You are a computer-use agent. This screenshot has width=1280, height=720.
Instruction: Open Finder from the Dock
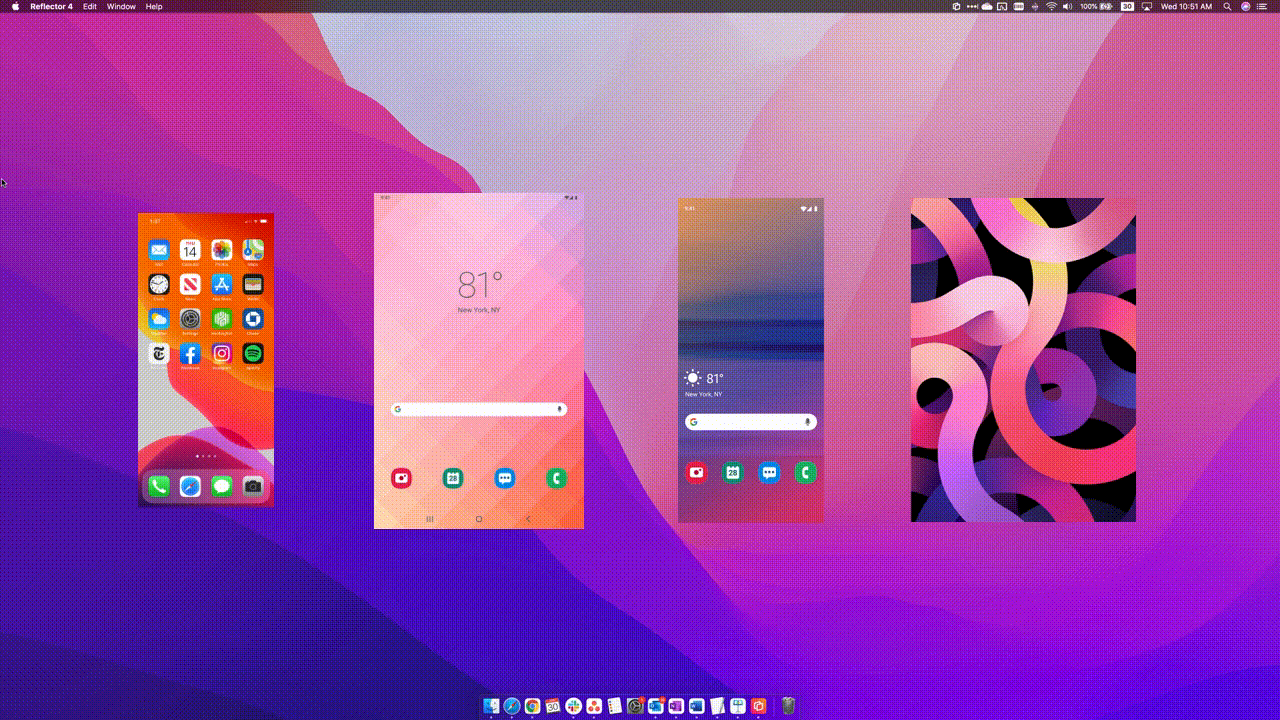pyautogui.click(x=491, y=706)
